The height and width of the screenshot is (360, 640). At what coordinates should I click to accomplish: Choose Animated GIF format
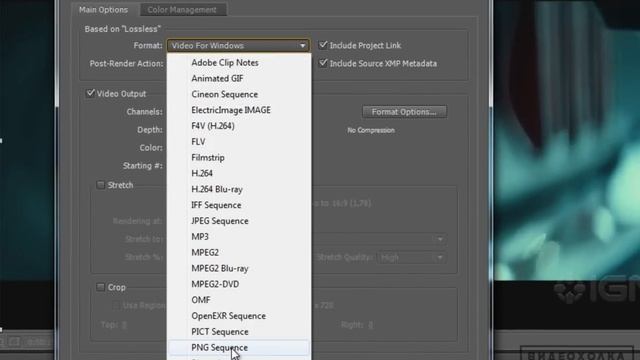click(239, 78)
